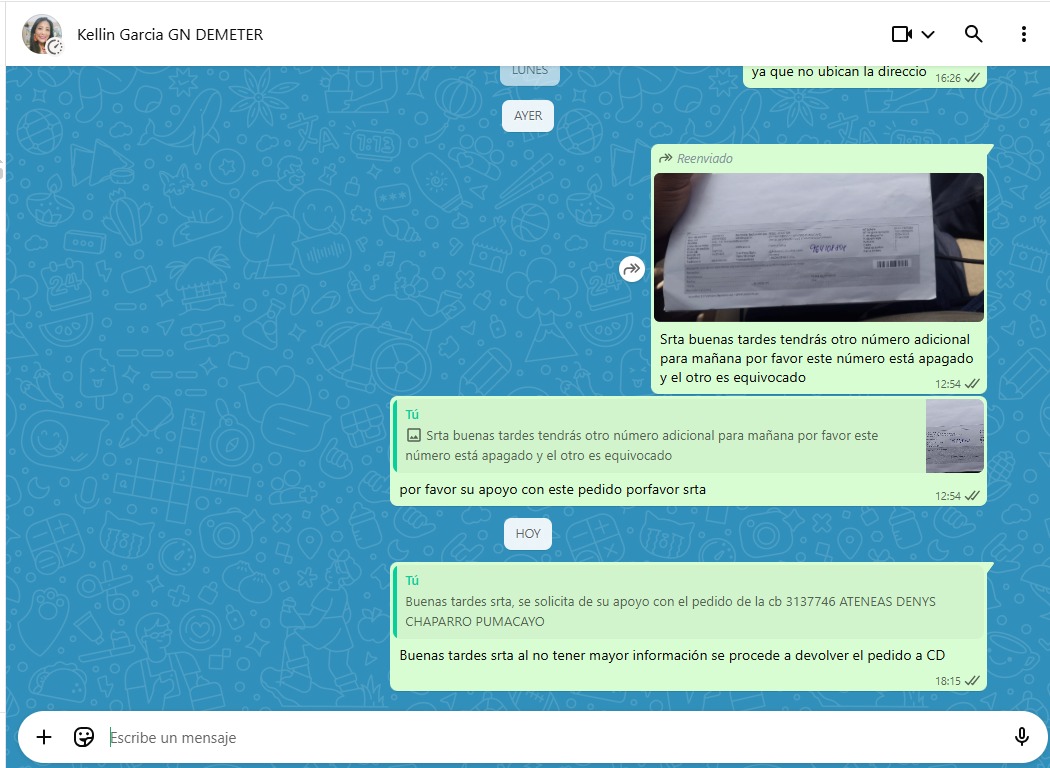Click the AYER date separator
This screenshot has width=1050, height=768.
(528, 116)
